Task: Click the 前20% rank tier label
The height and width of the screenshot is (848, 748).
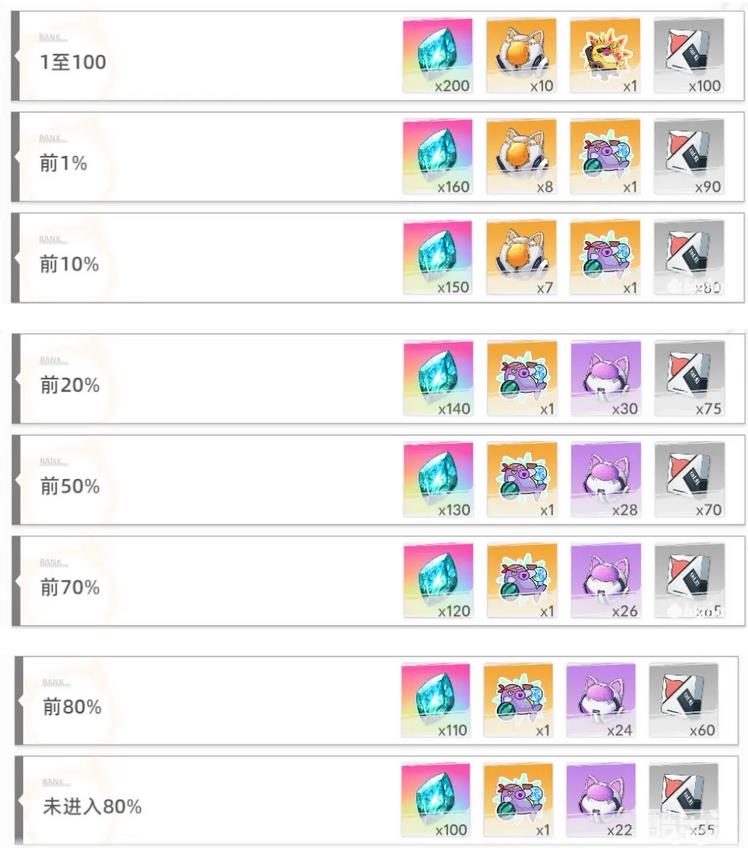Action: coord(70,386)
